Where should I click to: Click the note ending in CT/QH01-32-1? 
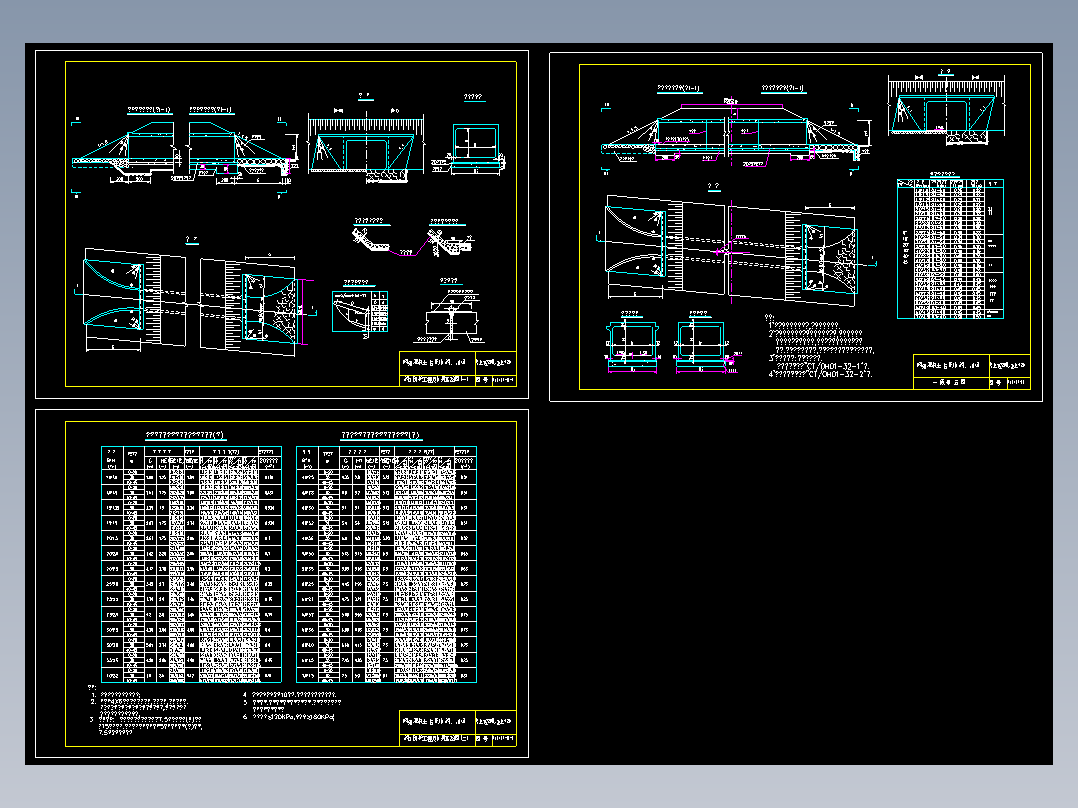pyautogui.click(x=821, y=365)
